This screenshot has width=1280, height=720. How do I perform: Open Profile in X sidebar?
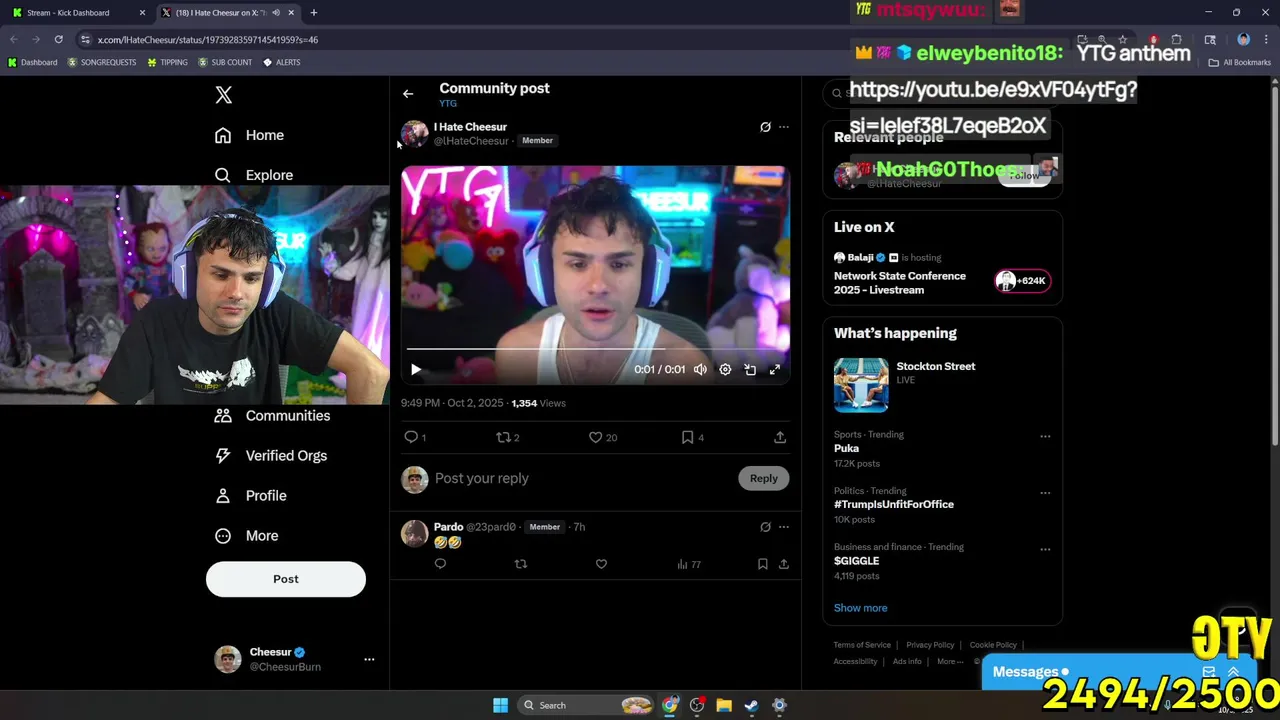click(251, 496)
